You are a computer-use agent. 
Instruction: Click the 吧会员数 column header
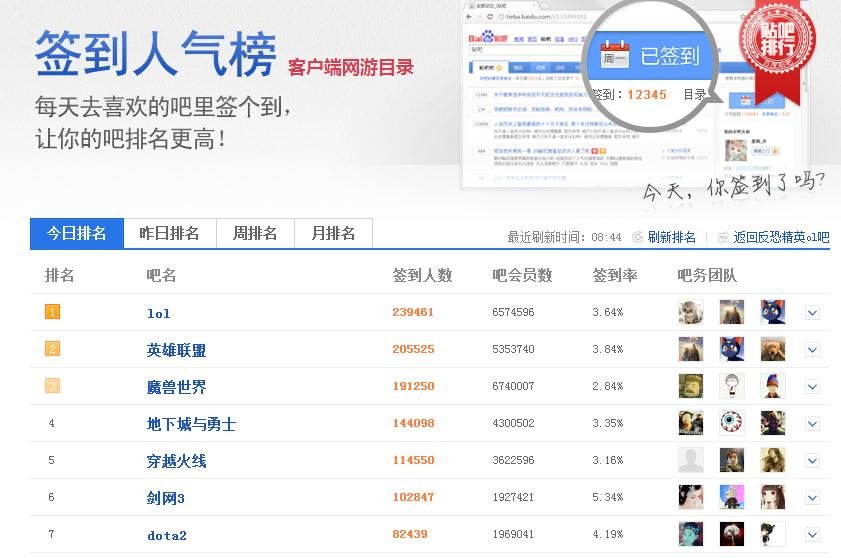522,275
